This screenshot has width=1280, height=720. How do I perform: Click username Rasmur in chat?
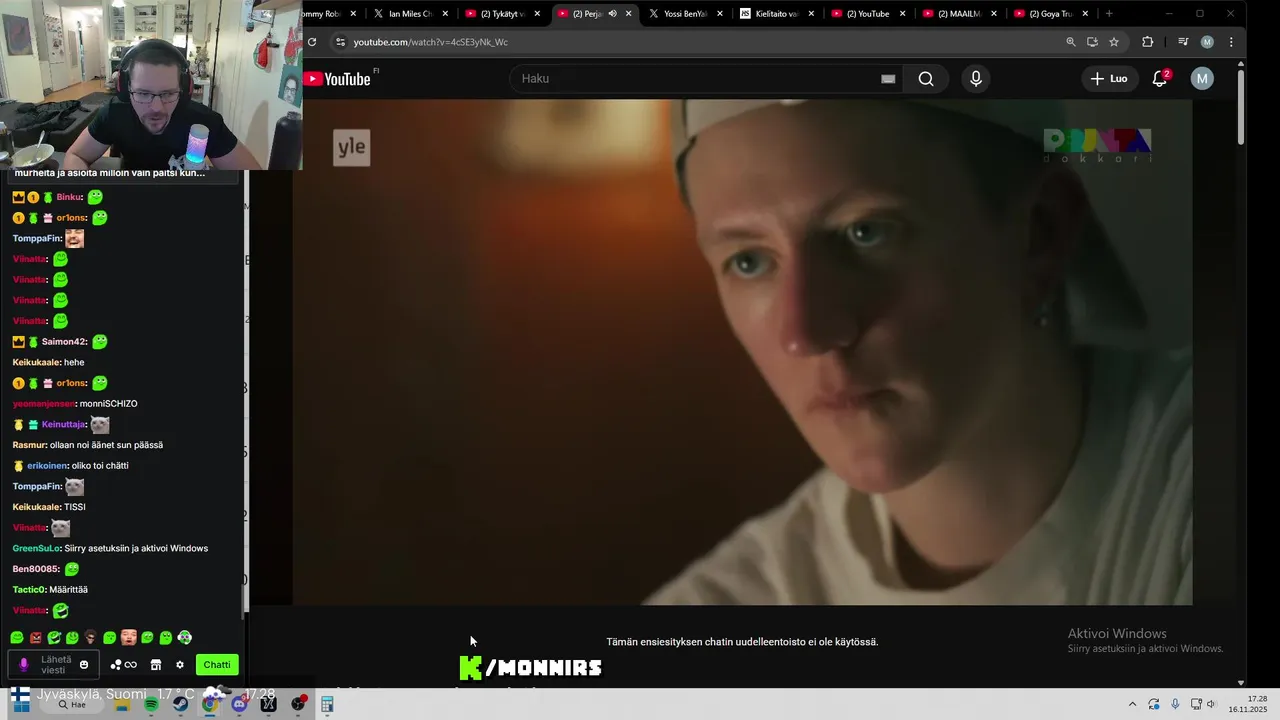pos(29,445)
